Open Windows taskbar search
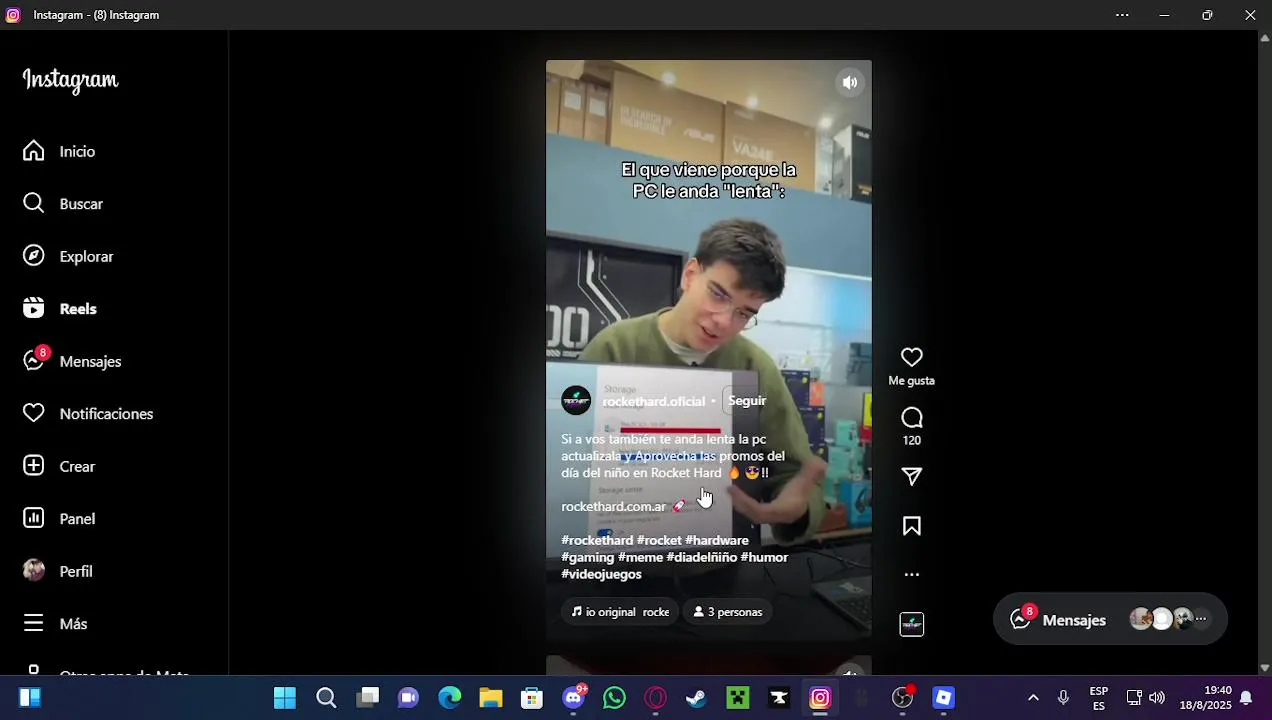 326,698
